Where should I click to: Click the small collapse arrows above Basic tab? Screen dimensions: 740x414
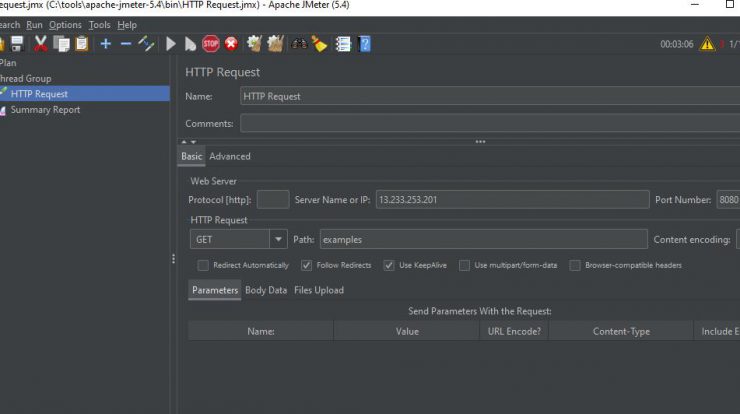pyautogui.click(x=188, y=142)
